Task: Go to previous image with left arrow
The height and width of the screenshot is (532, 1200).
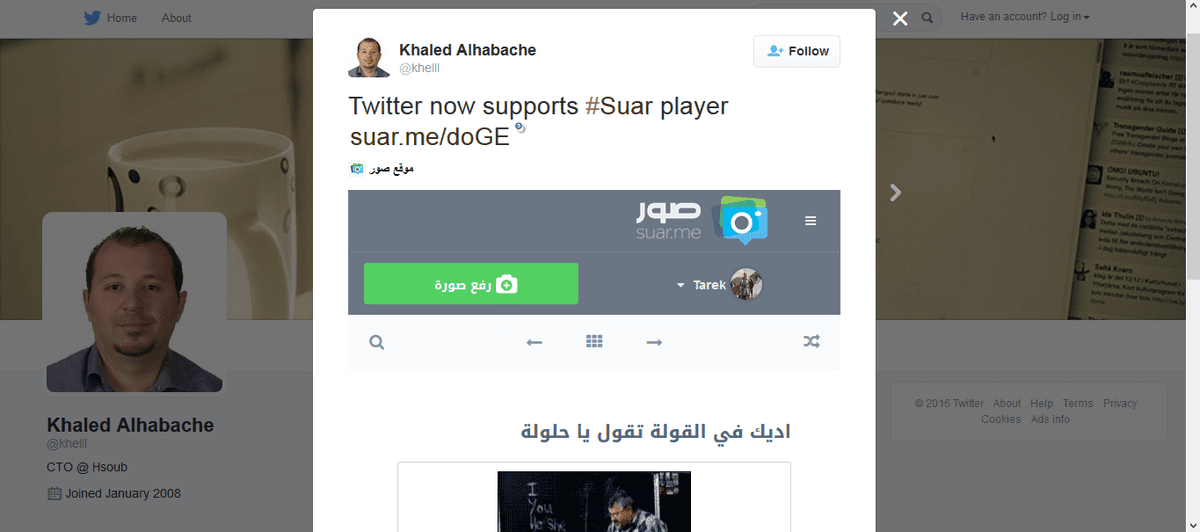Action: point(534,342)
